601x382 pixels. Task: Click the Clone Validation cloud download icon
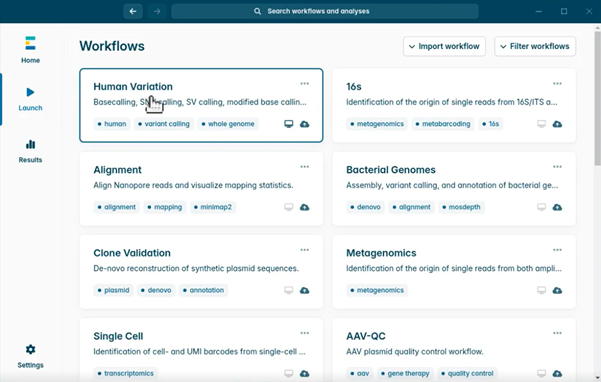(x=305, y=290)
